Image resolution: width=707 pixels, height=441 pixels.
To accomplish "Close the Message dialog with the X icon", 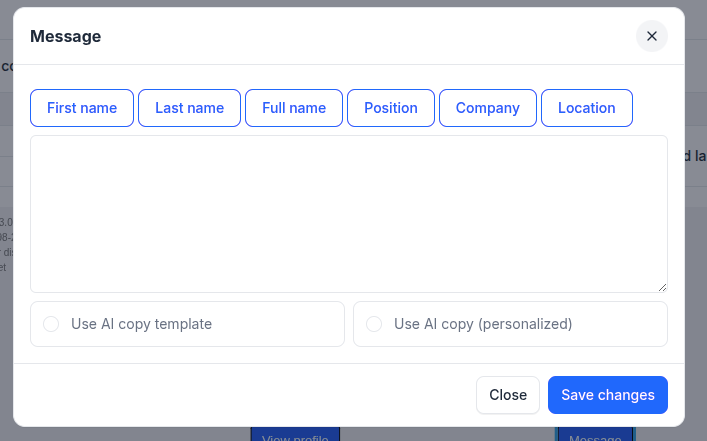I will click(x=651, y=36).
